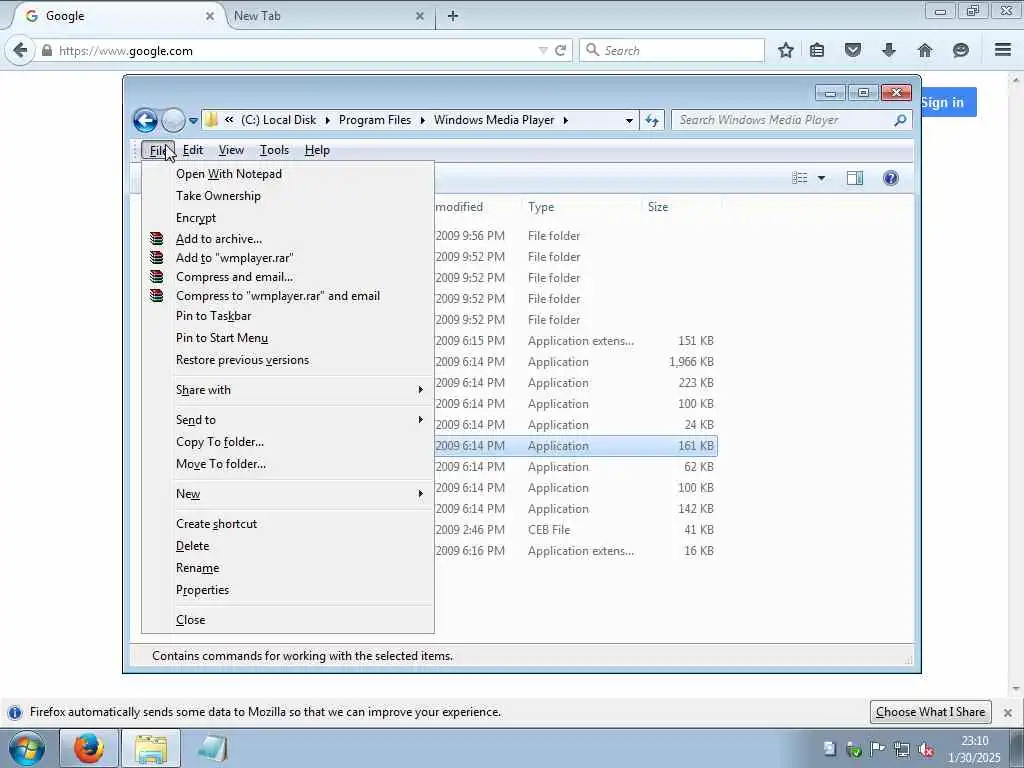Open Firefox downloads arrow icon

point(889,50)
